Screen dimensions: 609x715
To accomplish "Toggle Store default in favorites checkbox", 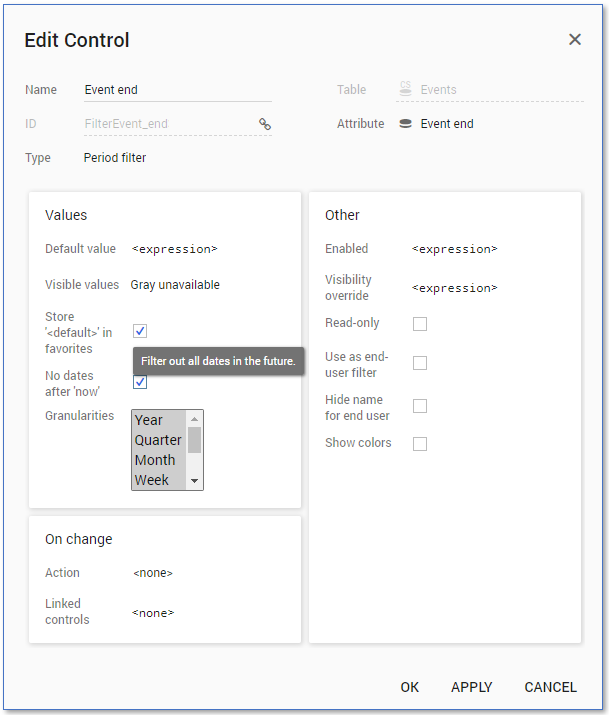I will point(140,331).
